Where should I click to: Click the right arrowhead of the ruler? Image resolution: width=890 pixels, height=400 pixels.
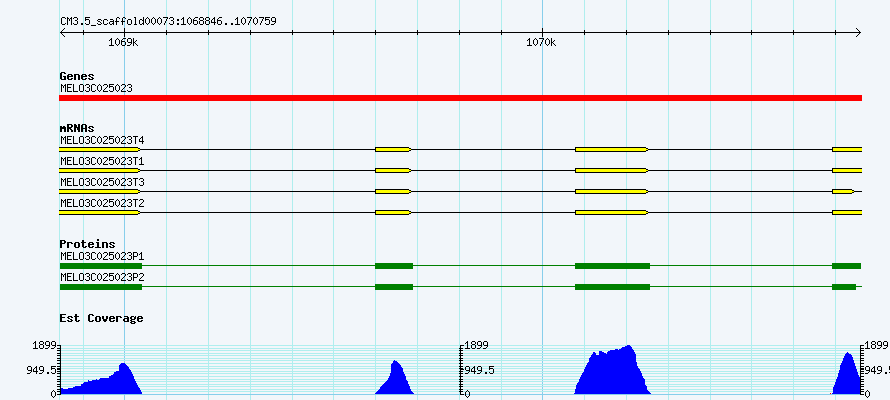tap(858, 32)
